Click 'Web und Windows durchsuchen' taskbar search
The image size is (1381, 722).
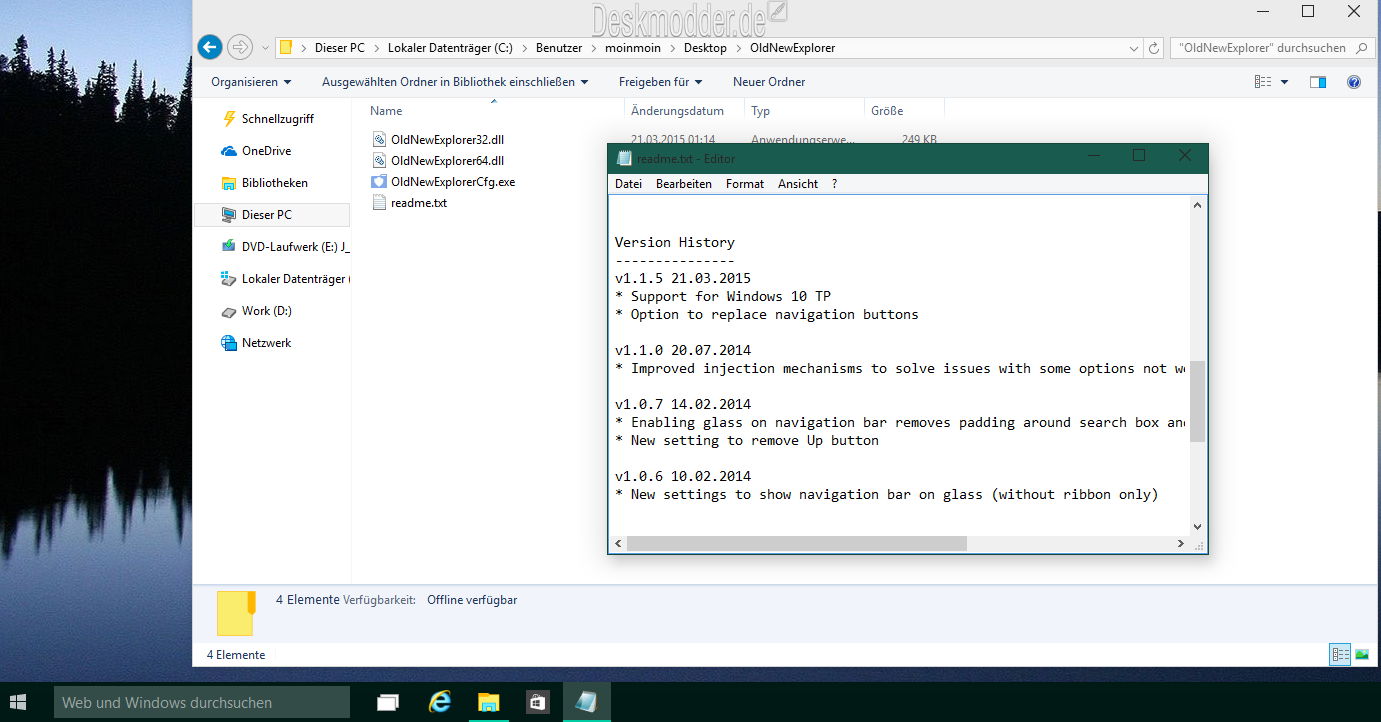tap(202, 703)
